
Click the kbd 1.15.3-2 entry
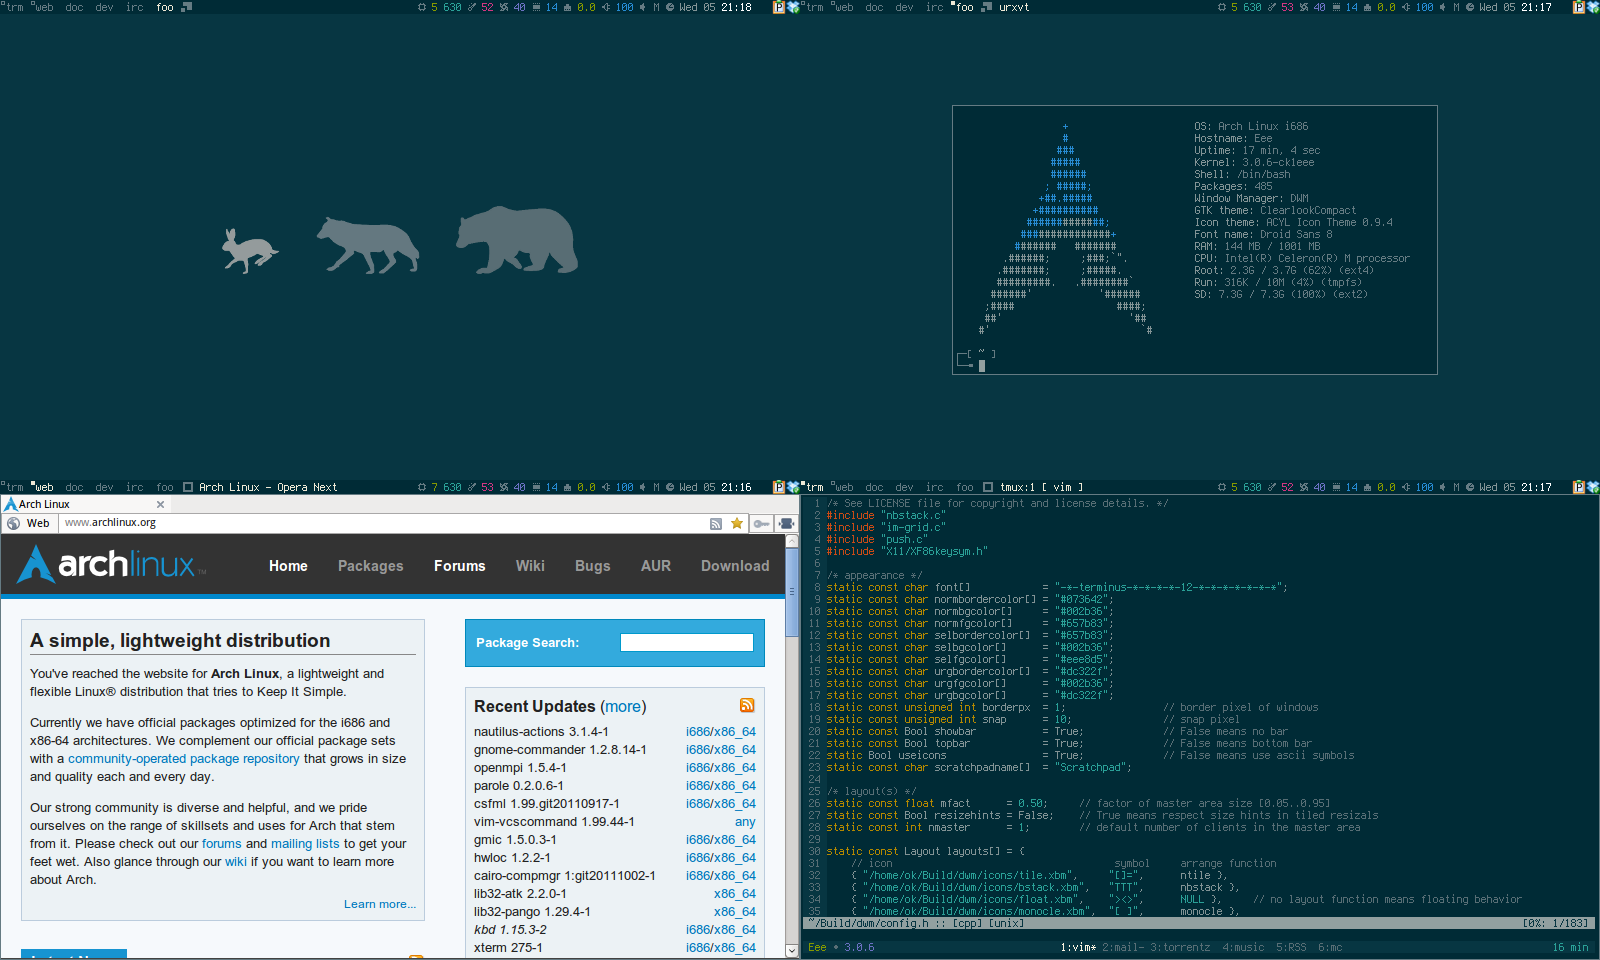coord(510,930)
